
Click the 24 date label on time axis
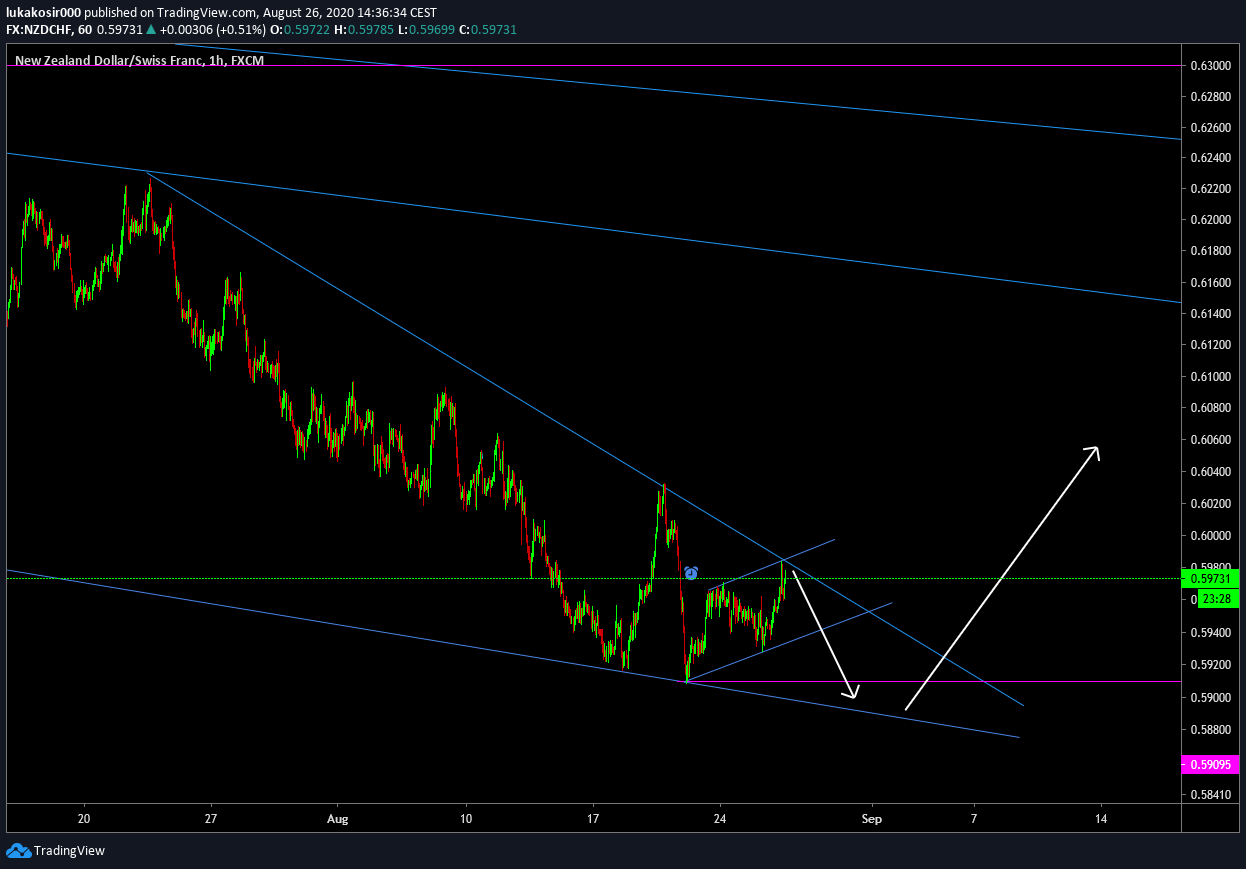(720, 817)
